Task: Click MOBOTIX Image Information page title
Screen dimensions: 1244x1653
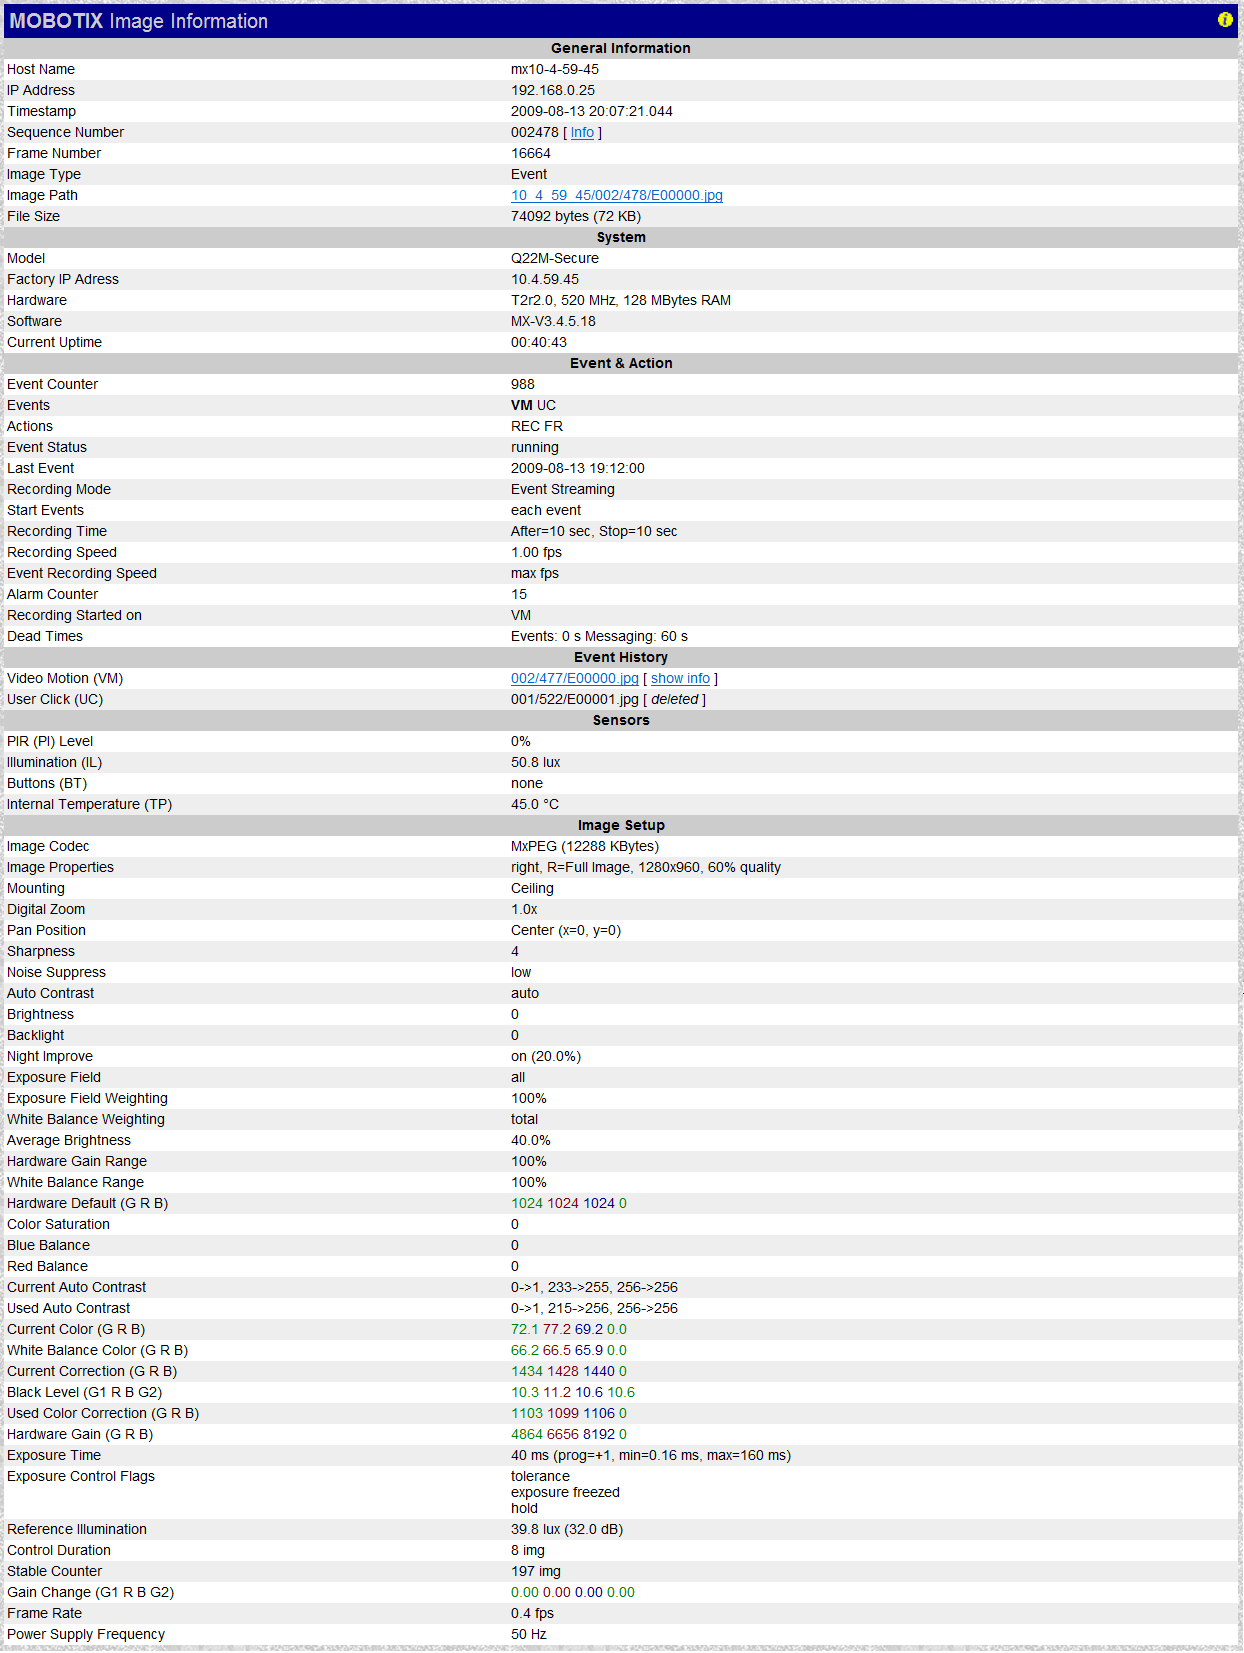Action: point(139,21)
